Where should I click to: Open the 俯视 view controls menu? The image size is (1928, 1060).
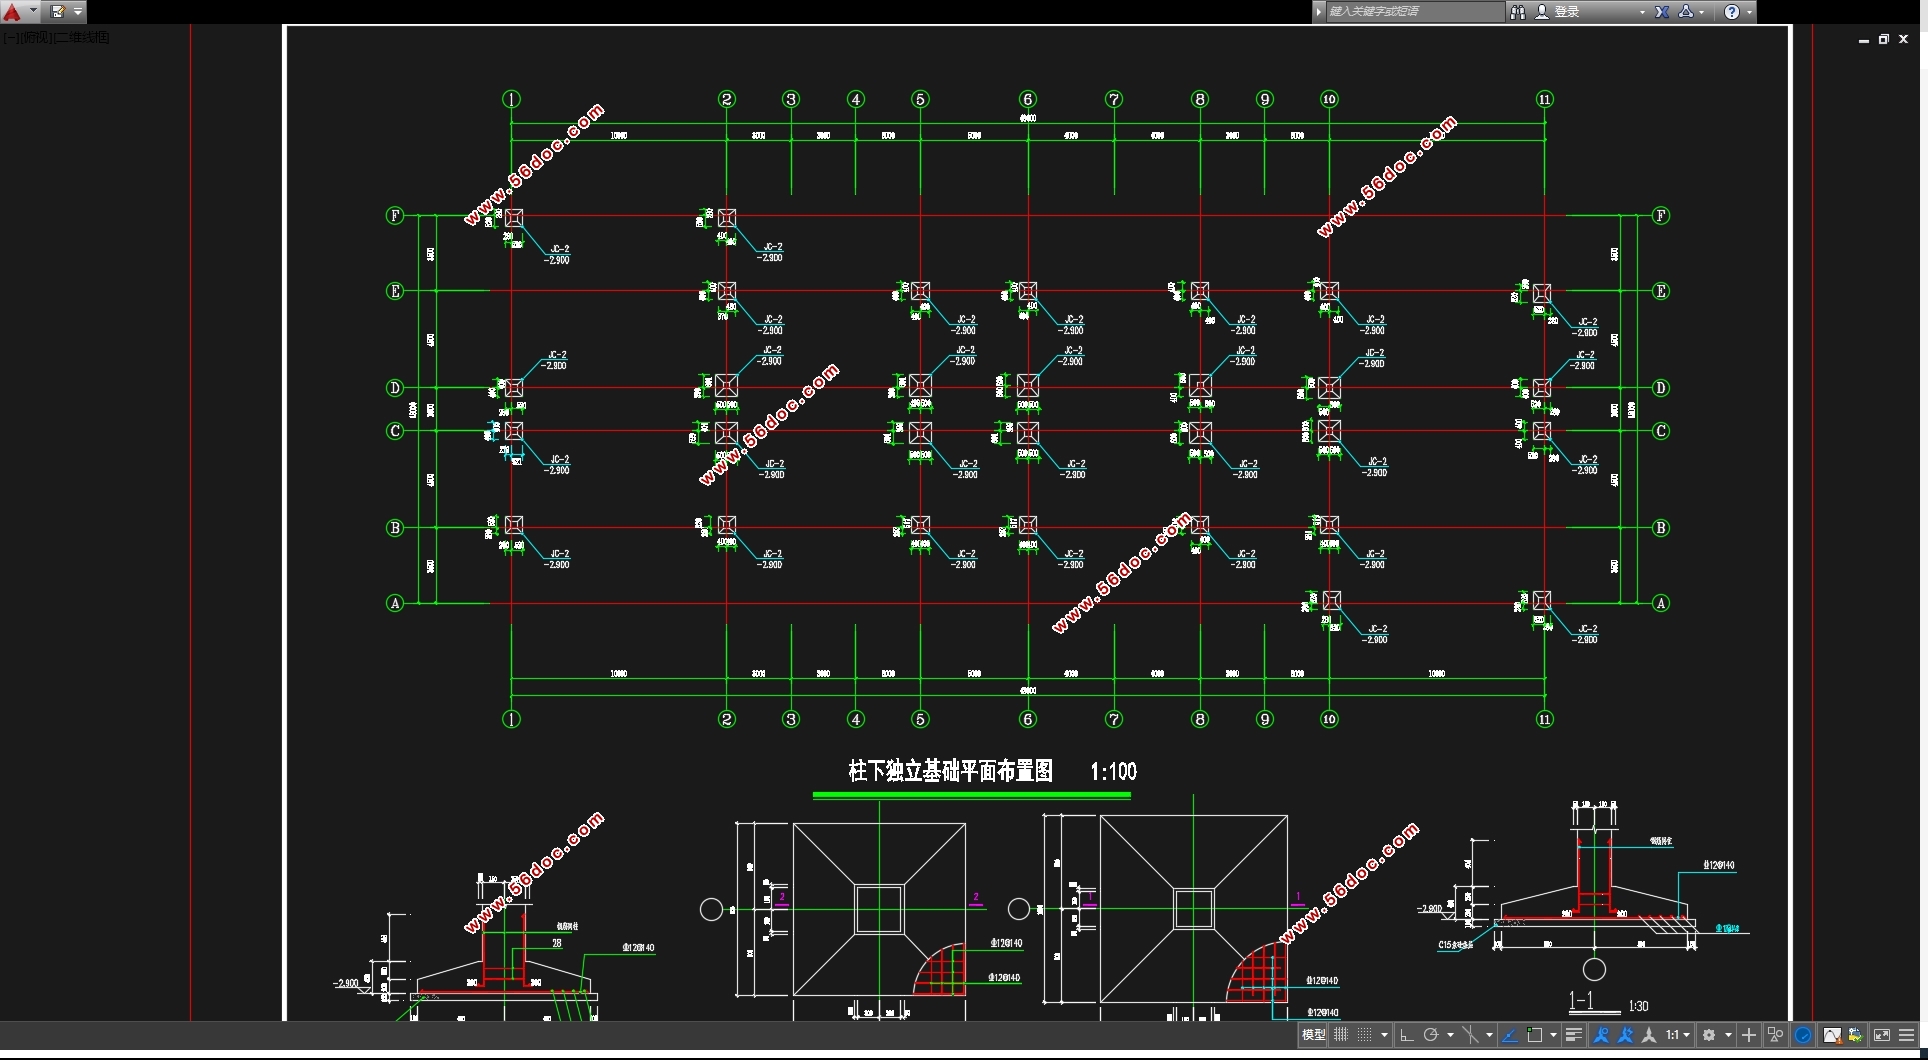point(35,37)
